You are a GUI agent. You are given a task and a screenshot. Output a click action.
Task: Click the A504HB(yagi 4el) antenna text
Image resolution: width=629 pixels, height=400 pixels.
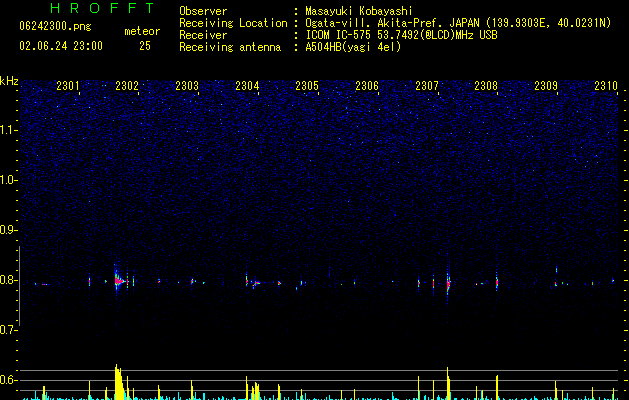[x=353, y=47]
